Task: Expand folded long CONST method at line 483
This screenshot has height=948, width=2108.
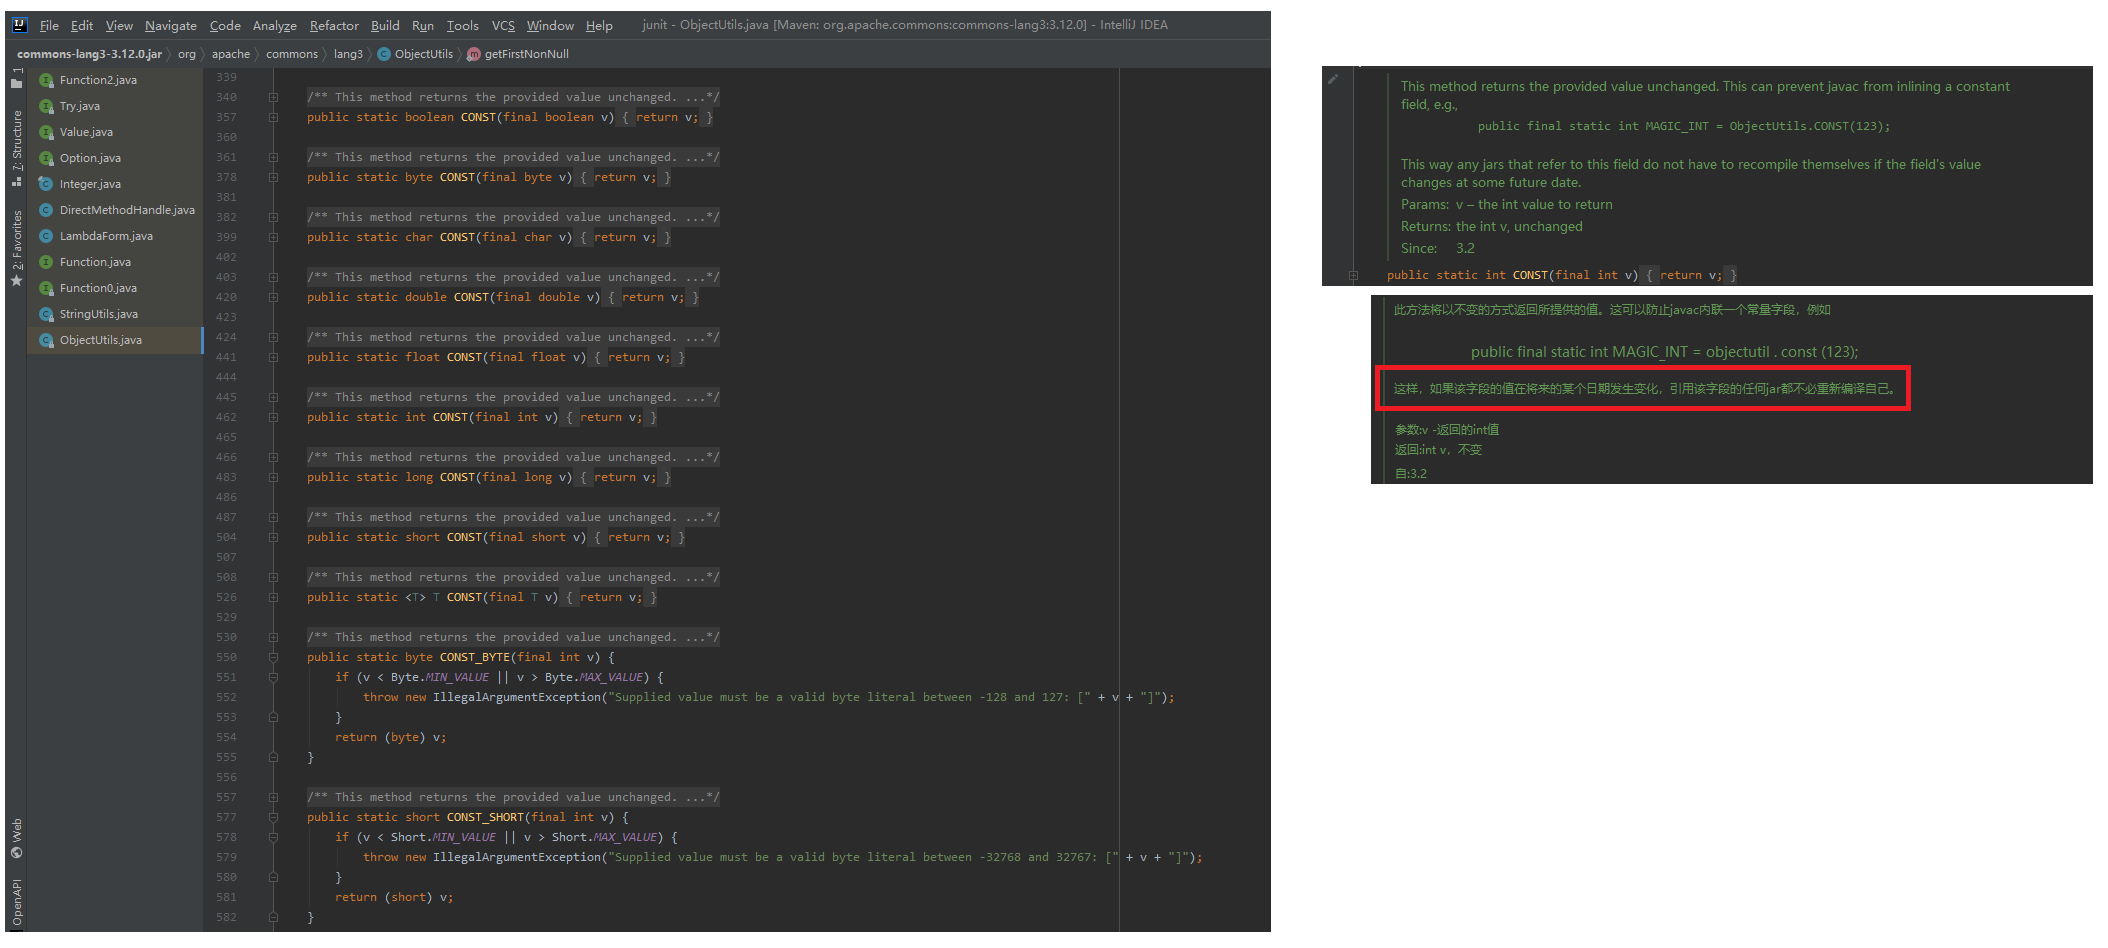Action: pyautogui.click(x=273, y=477)
